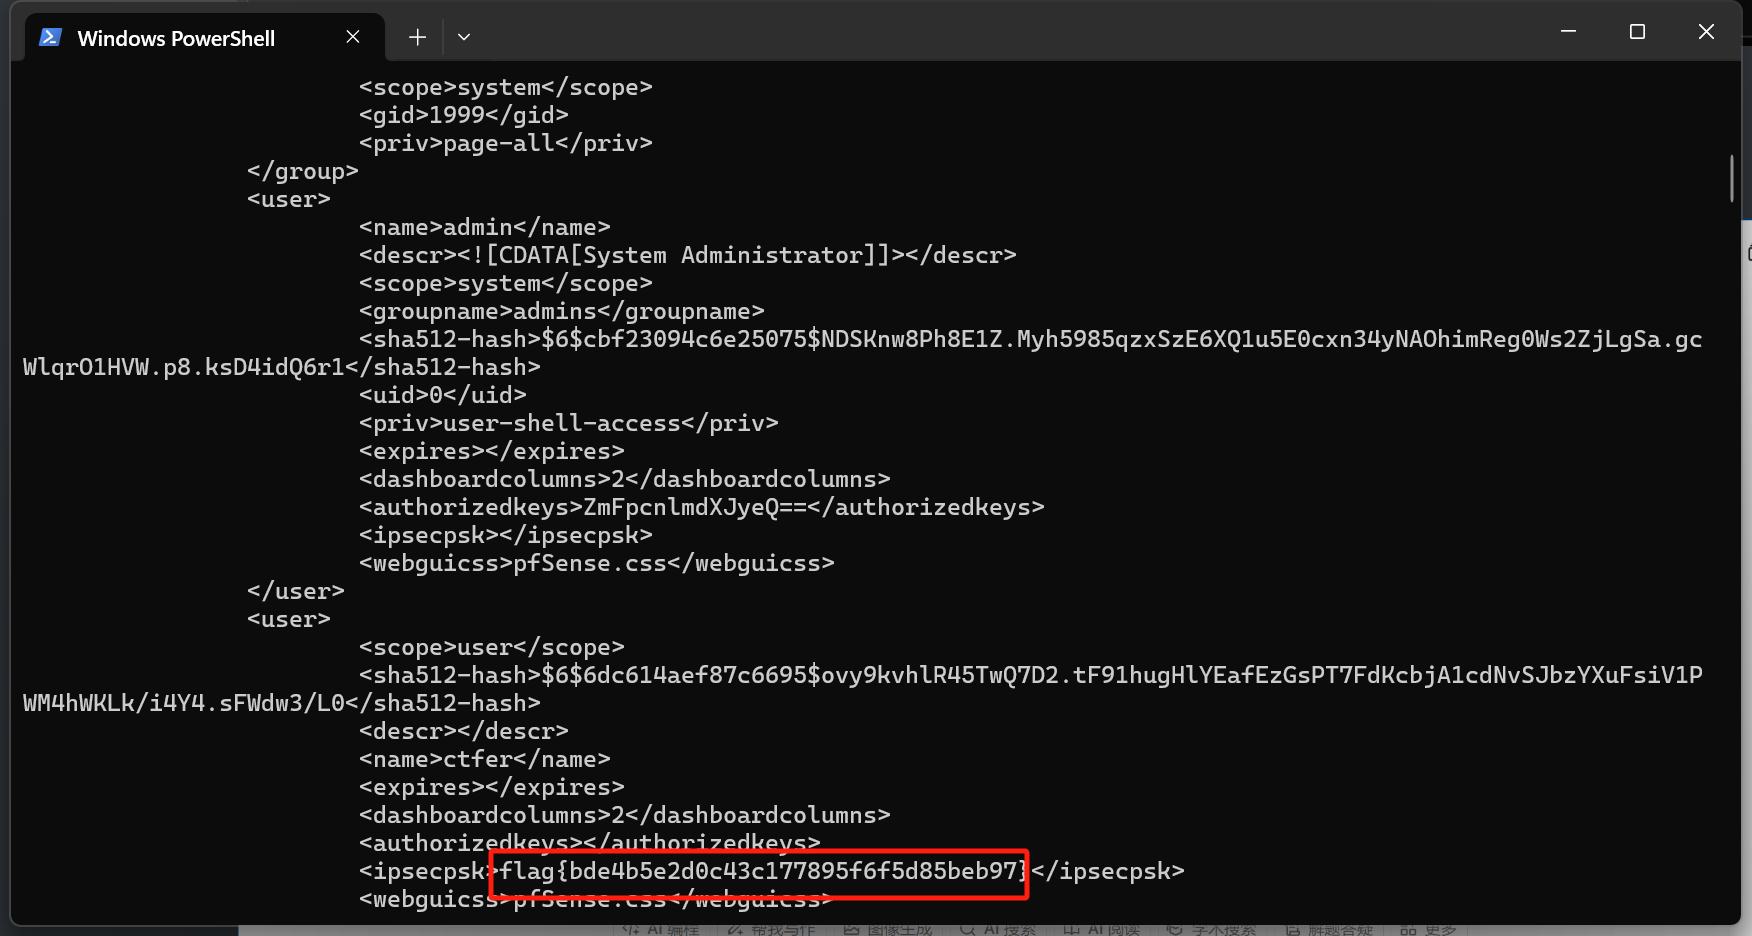Maximize the terminal window
1752x936 pixels.
(1637, 31)
